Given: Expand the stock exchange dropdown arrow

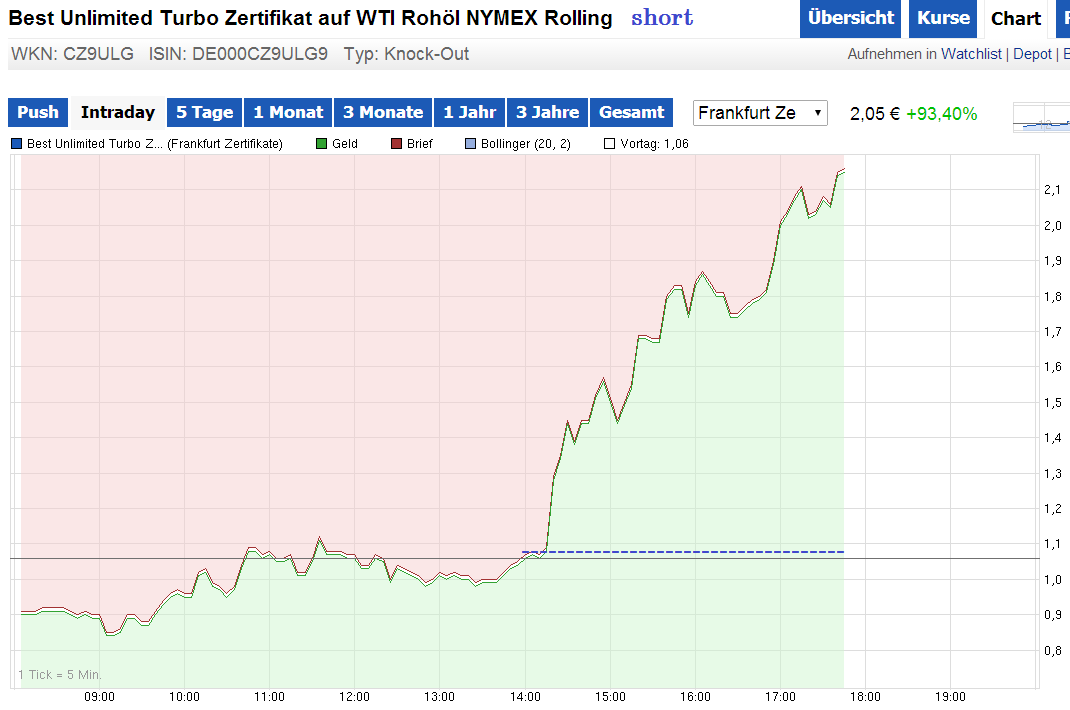Looking at the screenshot, I should click(x=818, y=113).
